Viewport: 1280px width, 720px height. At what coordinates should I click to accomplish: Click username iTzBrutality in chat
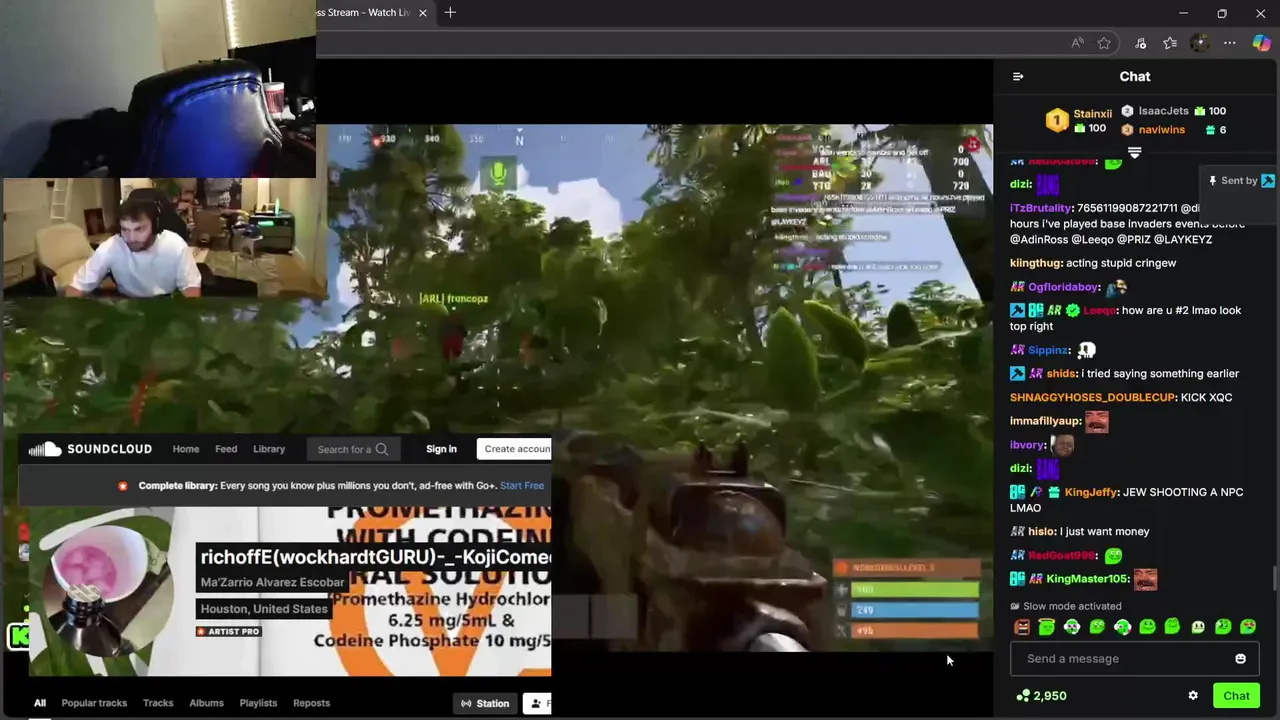pyautogui.click(x=1041, y=208)
